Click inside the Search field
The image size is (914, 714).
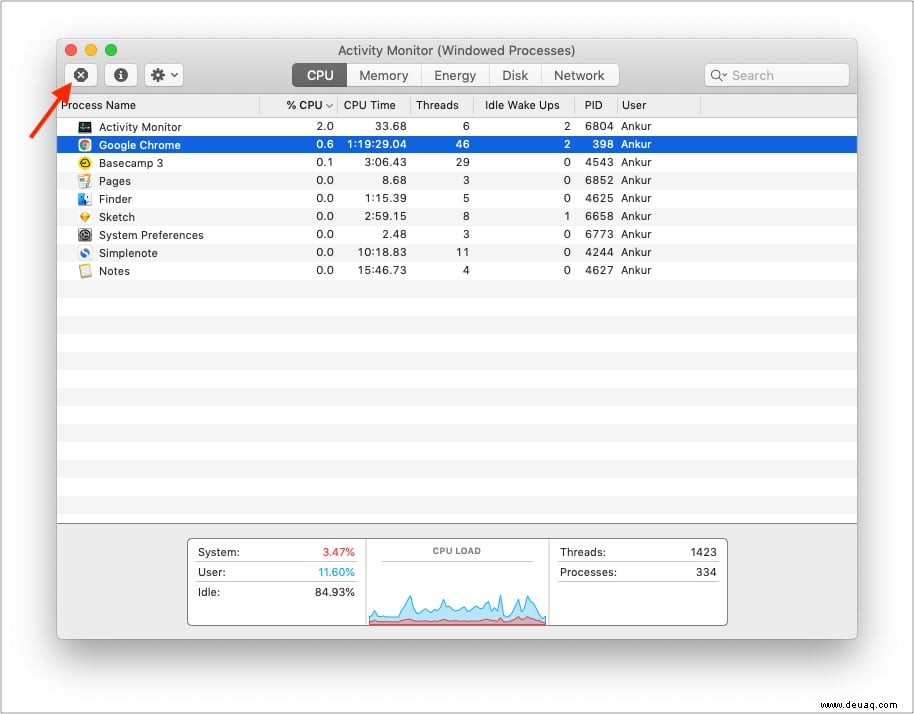[x=776, y=75]
